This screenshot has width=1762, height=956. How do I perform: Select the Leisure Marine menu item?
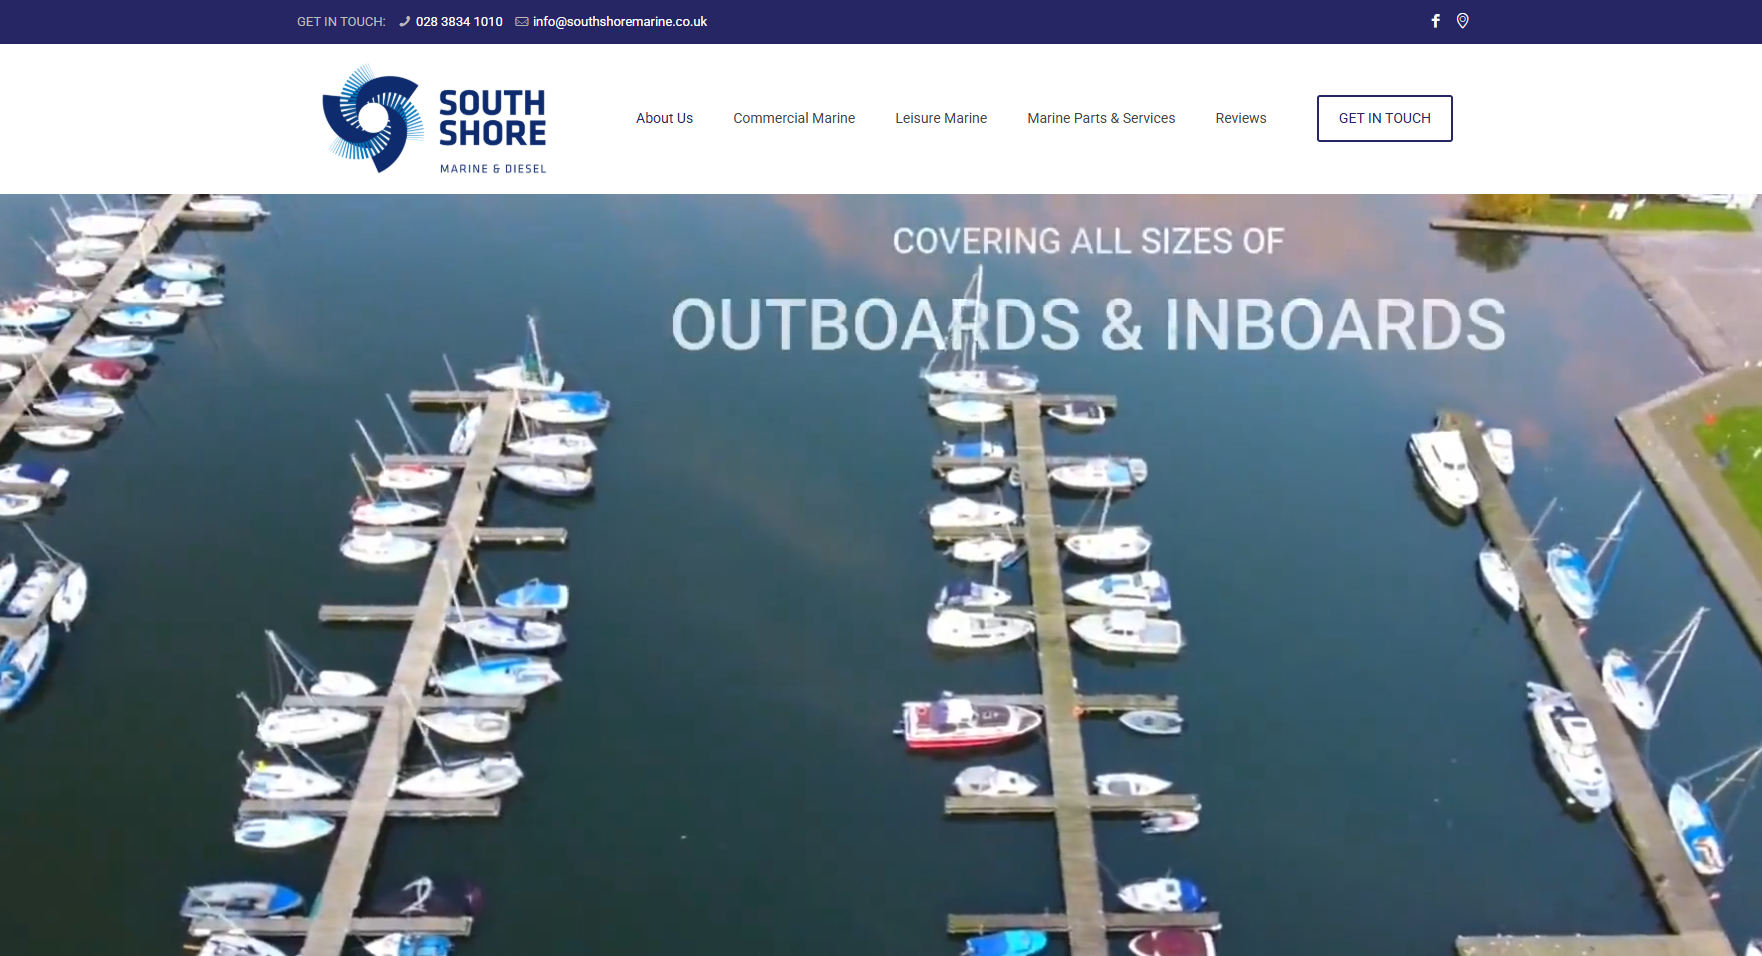(x=941, y=118)
